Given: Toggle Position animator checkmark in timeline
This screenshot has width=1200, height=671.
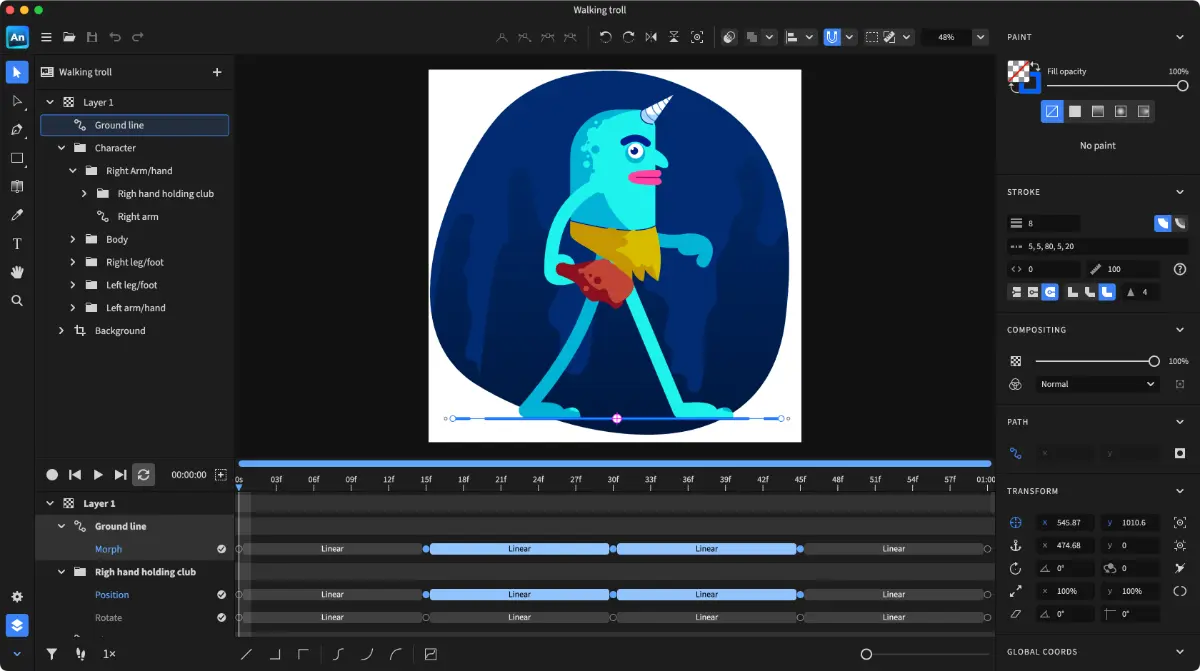Looking at the screenshot, I should pyautogui.click(x=222, y=595).
